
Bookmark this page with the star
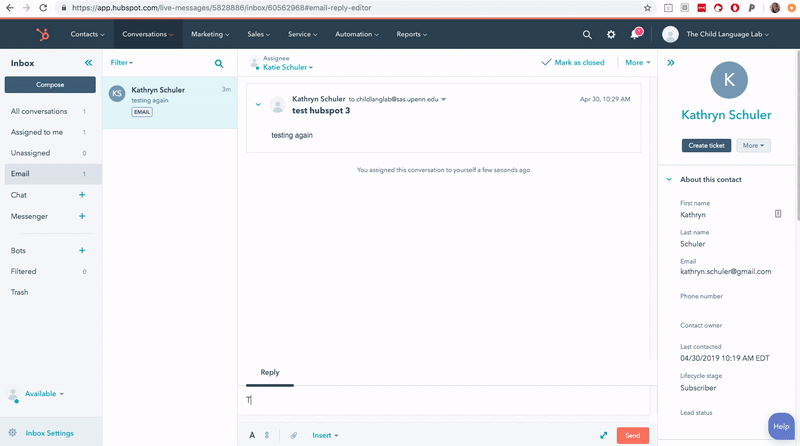click(647, 8)
